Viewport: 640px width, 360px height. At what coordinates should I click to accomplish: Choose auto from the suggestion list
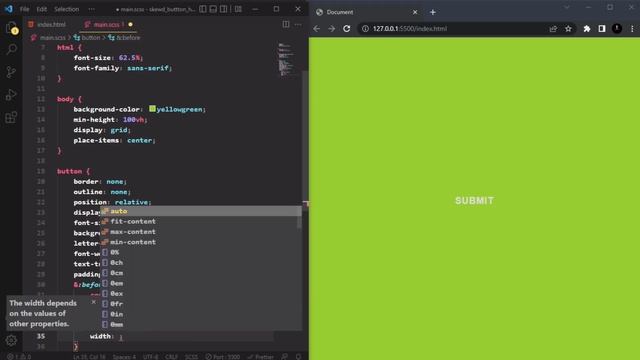pos(201,211)
